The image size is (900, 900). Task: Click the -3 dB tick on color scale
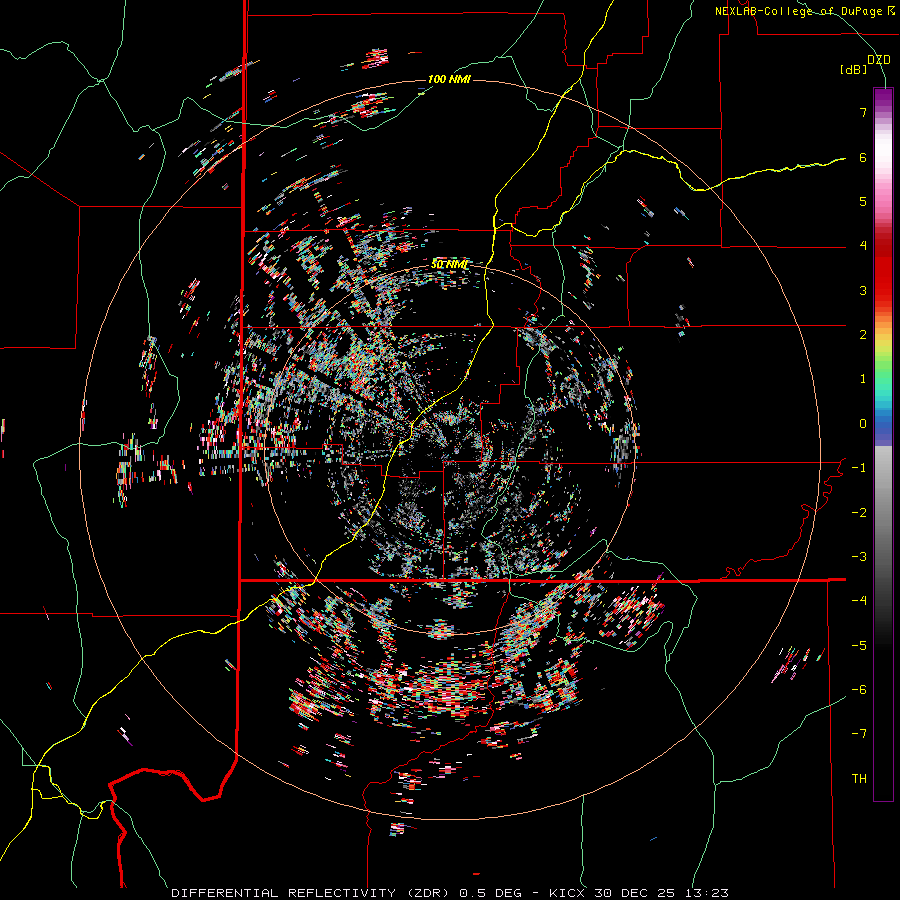click(859, 557)
